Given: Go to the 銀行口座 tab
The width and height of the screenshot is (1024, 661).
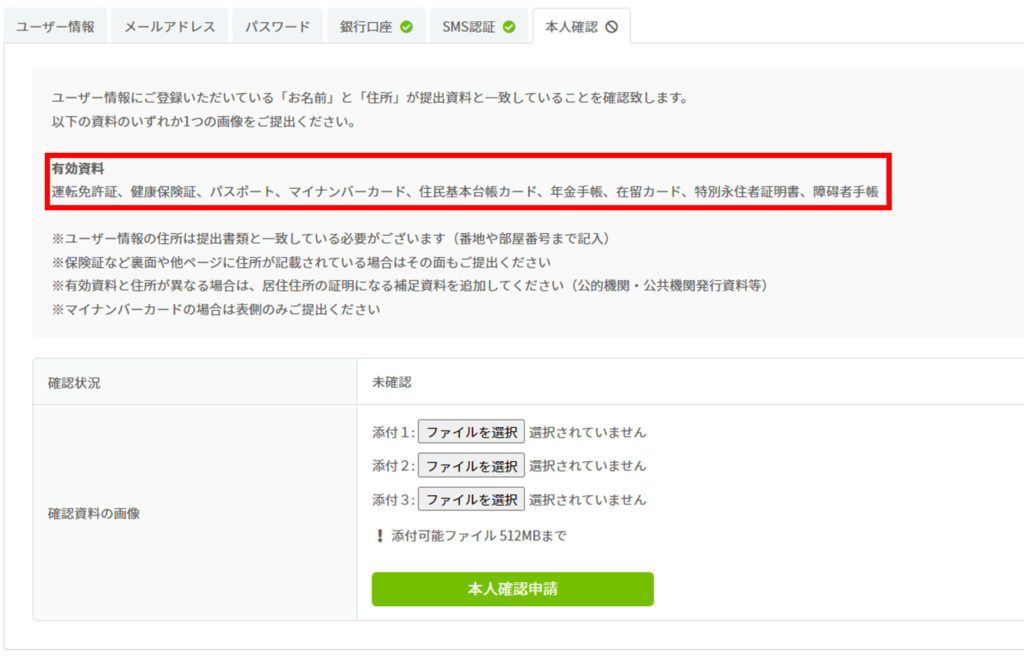Looking at the screenshot, I should (366, 27).
